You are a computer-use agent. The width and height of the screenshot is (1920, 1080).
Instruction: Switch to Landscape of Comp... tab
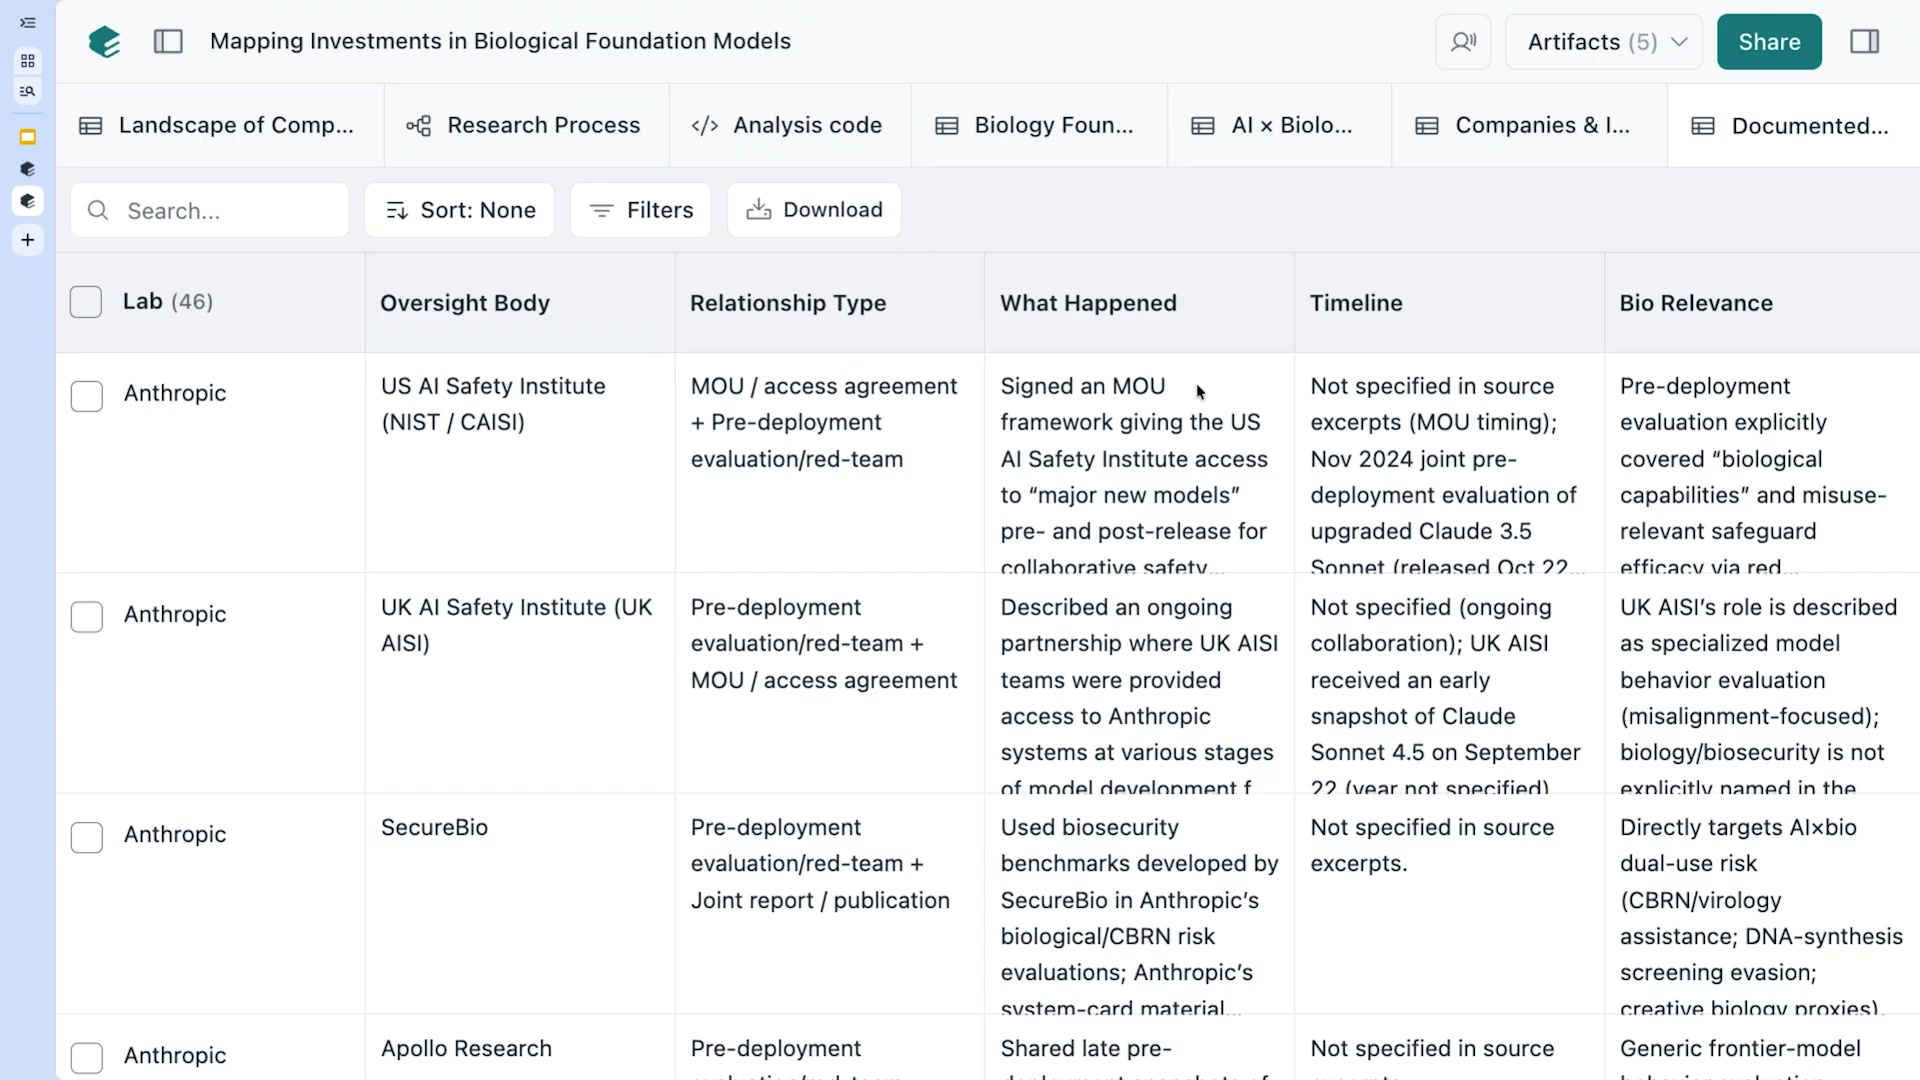tap(220, 126)
